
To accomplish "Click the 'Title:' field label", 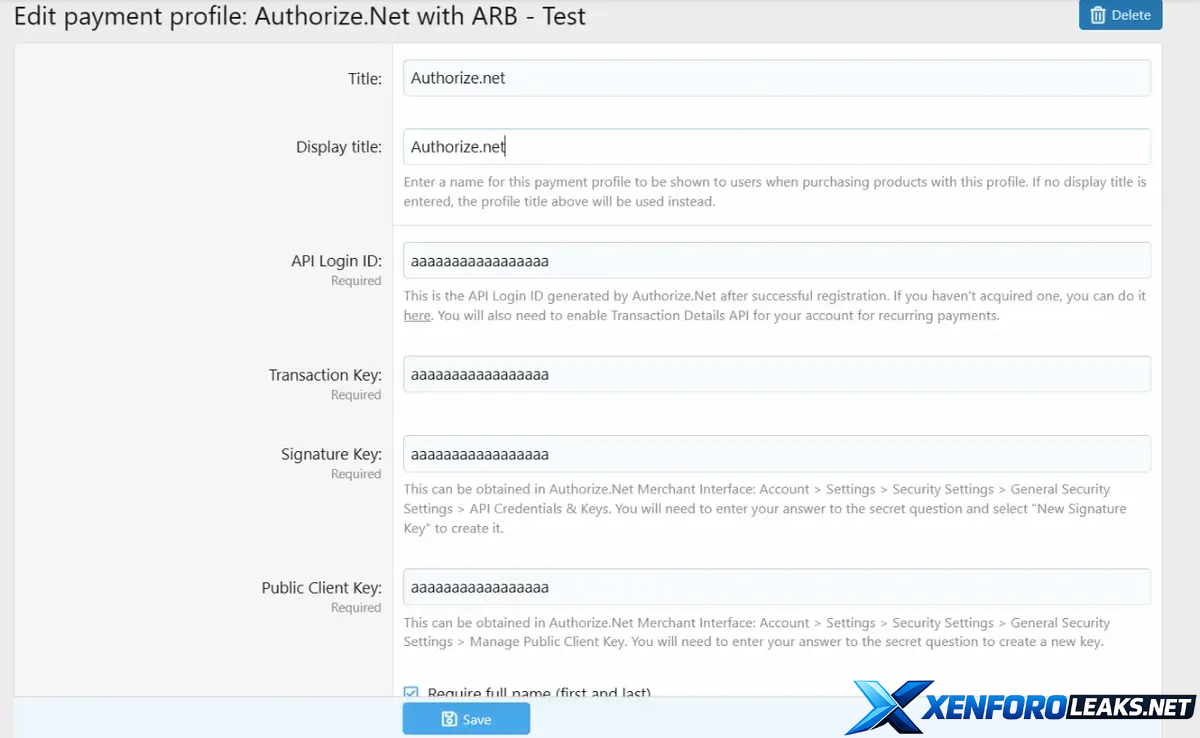I will click(x=364, y=78).
